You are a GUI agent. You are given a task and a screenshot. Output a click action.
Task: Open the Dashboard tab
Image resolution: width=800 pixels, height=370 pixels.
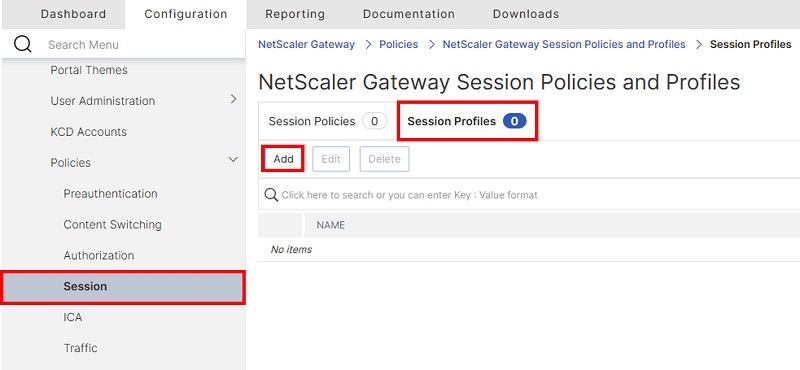[73, 14]
